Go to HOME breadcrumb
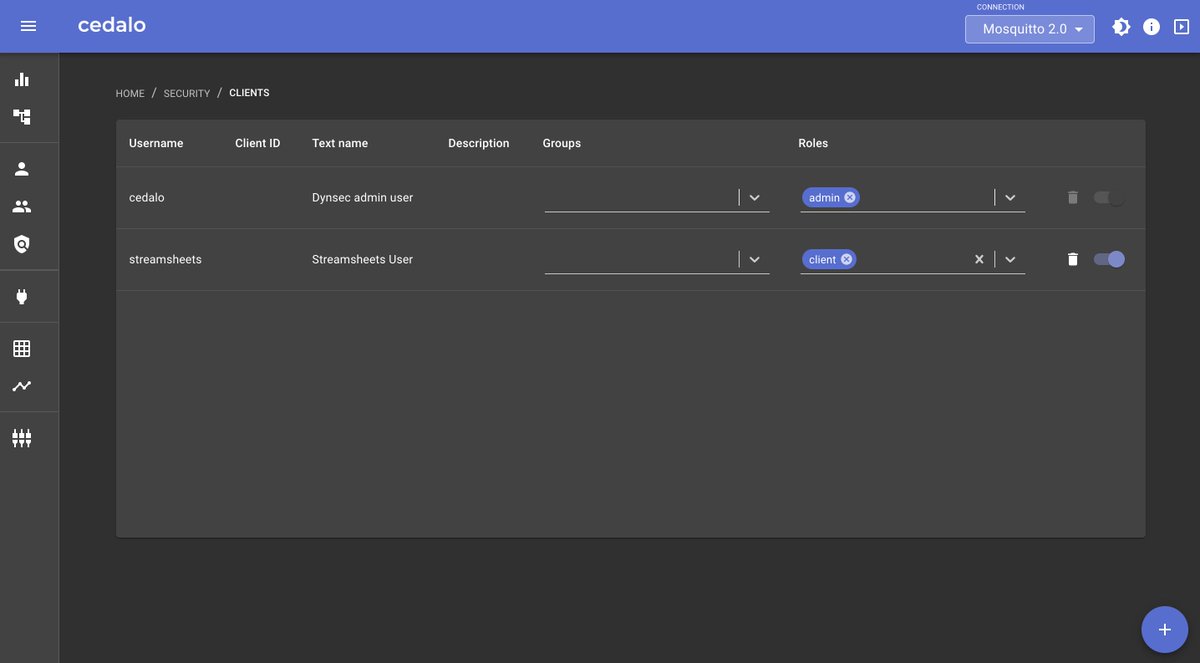 130,93
